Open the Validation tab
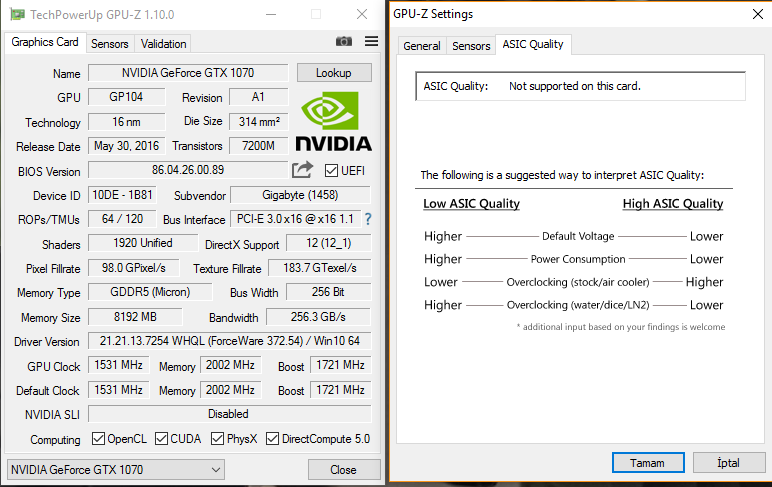The image size is (772, 487). [x=163, y=44]
